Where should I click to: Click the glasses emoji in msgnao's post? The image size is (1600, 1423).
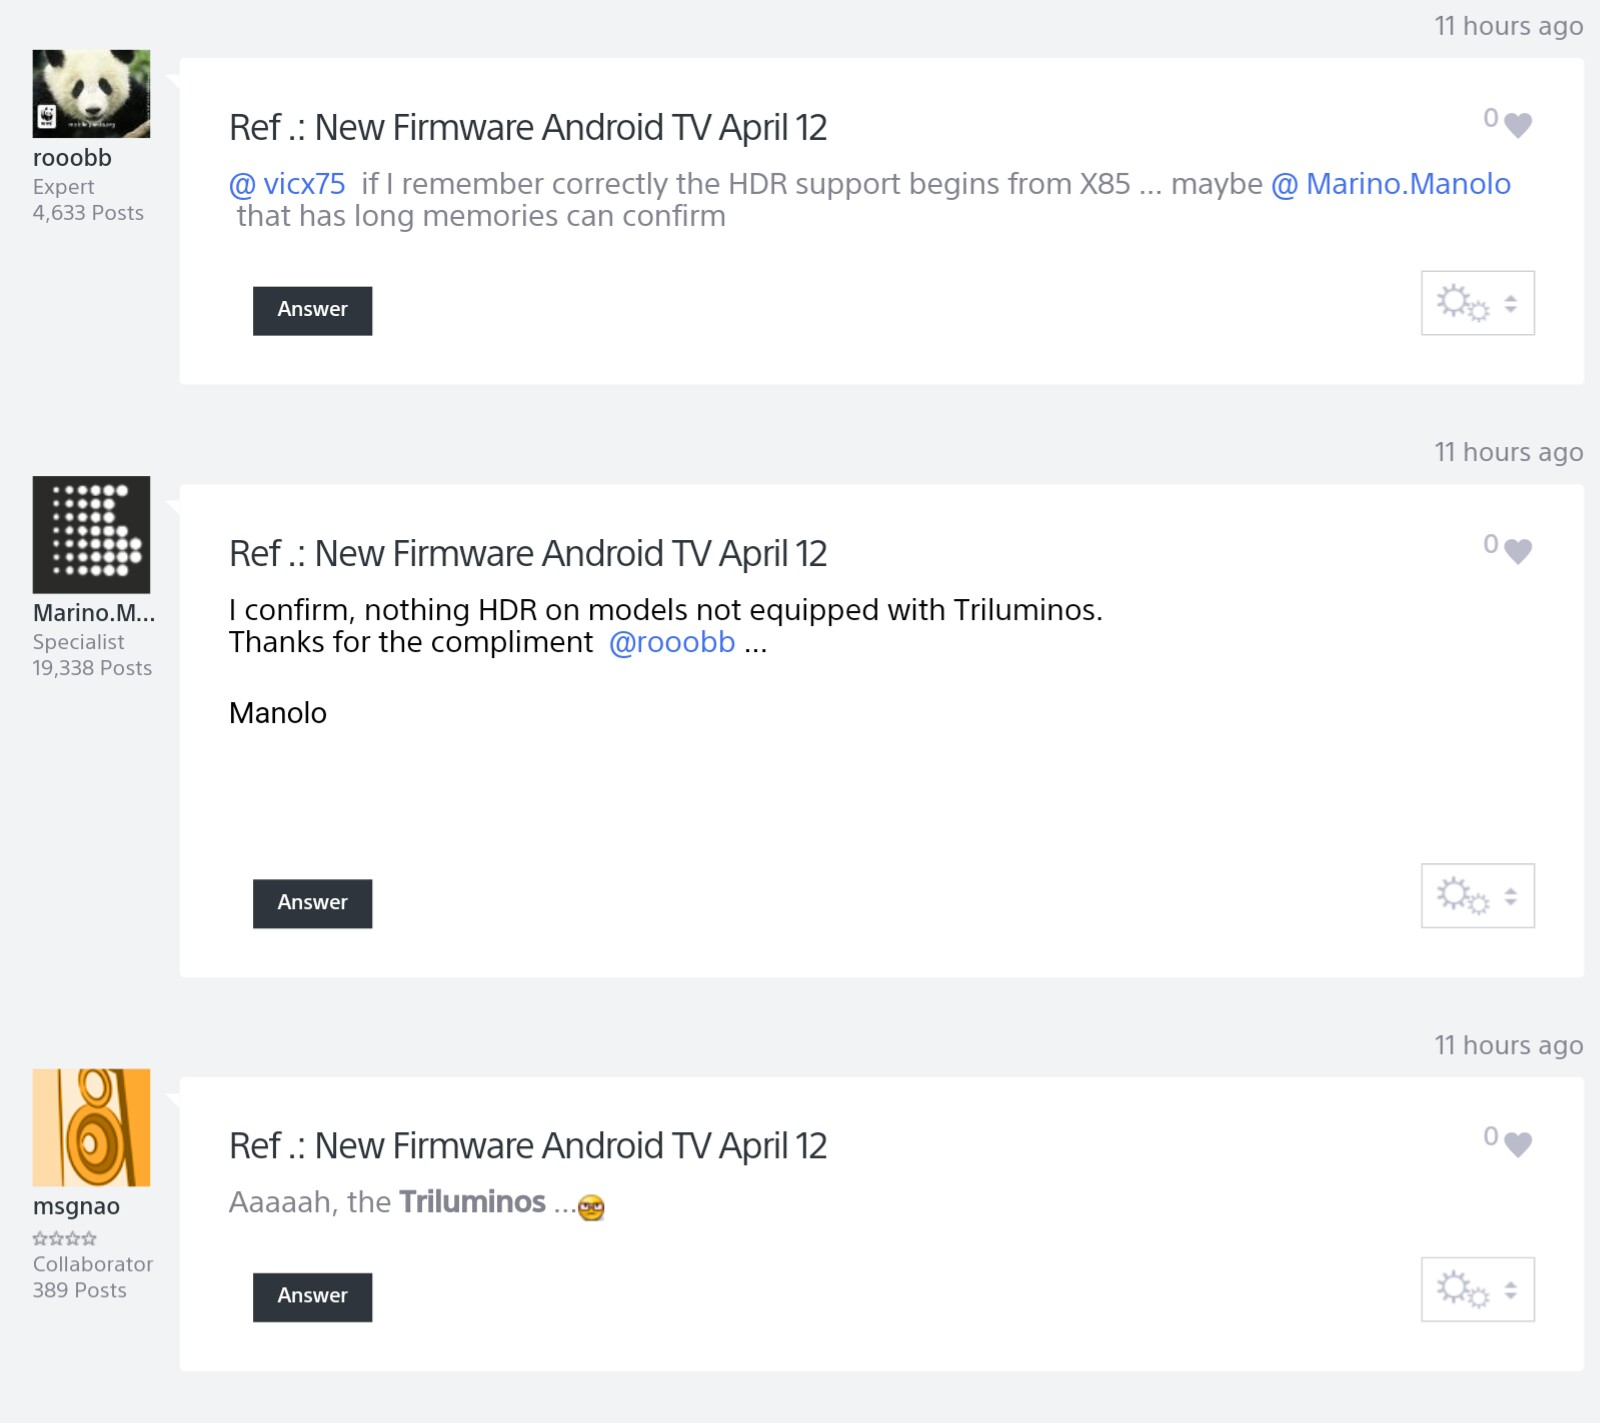click(x=591, y=1207)
